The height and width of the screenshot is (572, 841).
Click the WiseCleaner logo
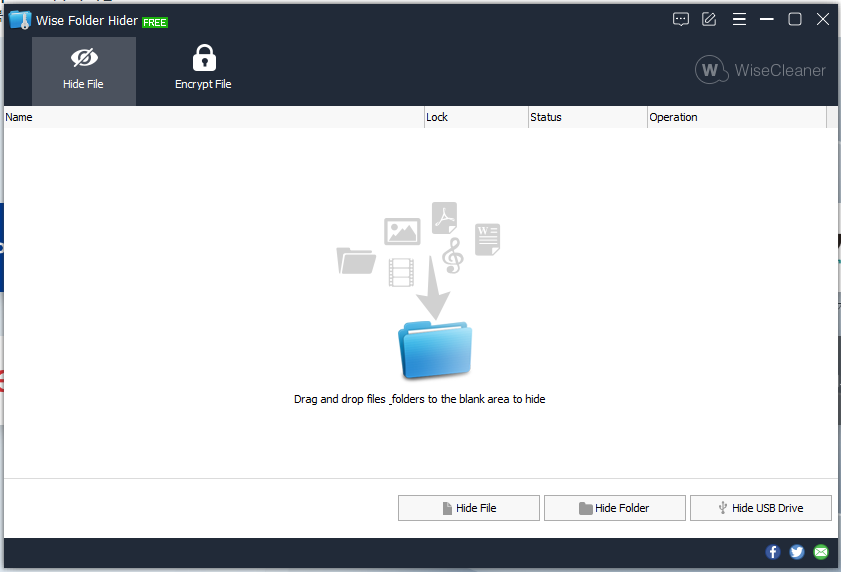coord(761,70)
